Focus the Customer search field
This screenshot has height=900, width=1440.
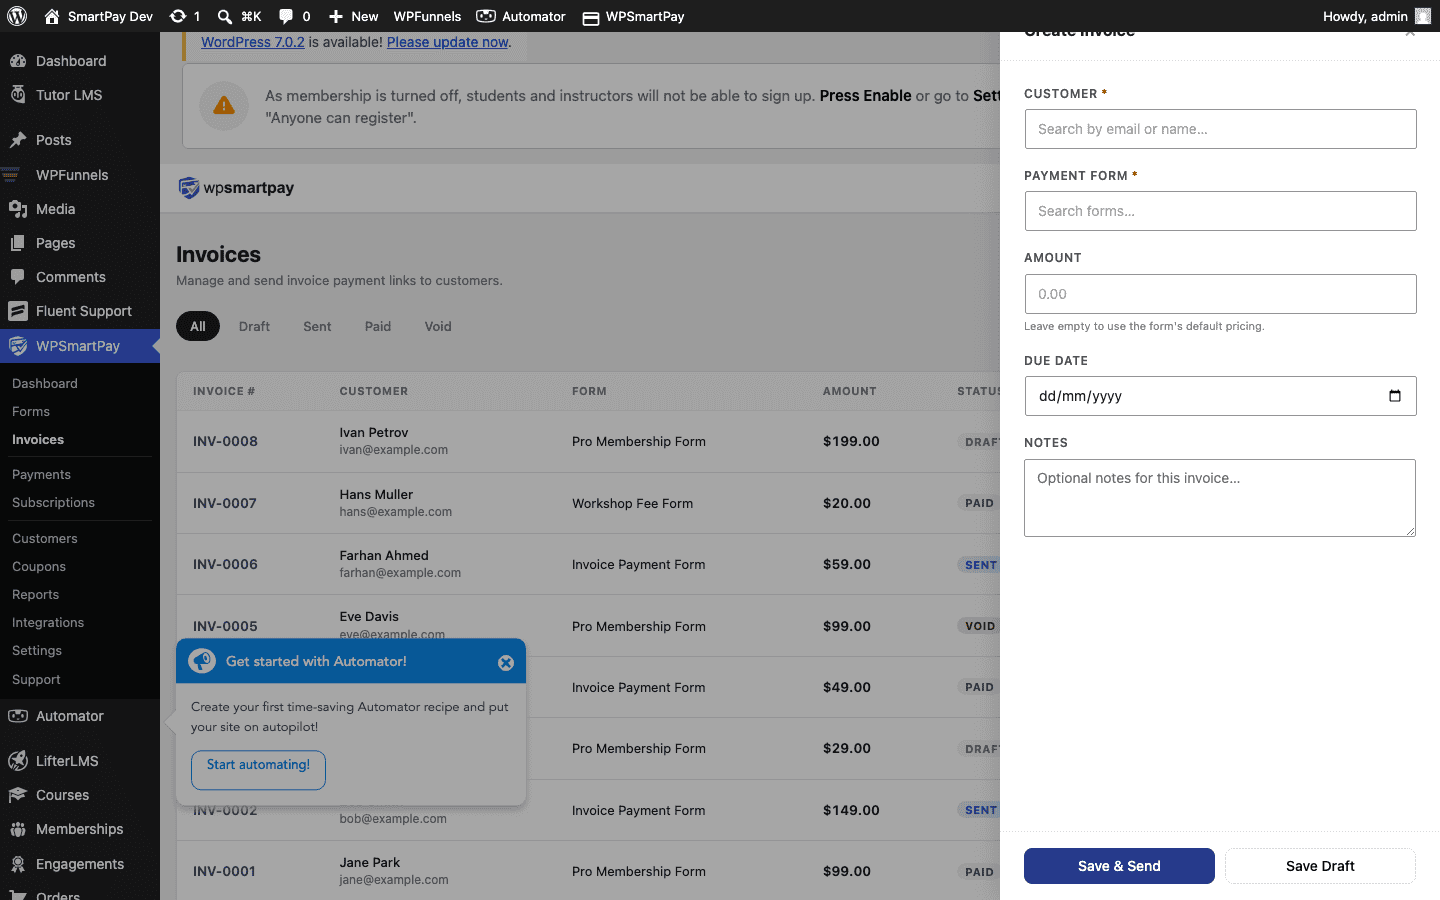1220,129
